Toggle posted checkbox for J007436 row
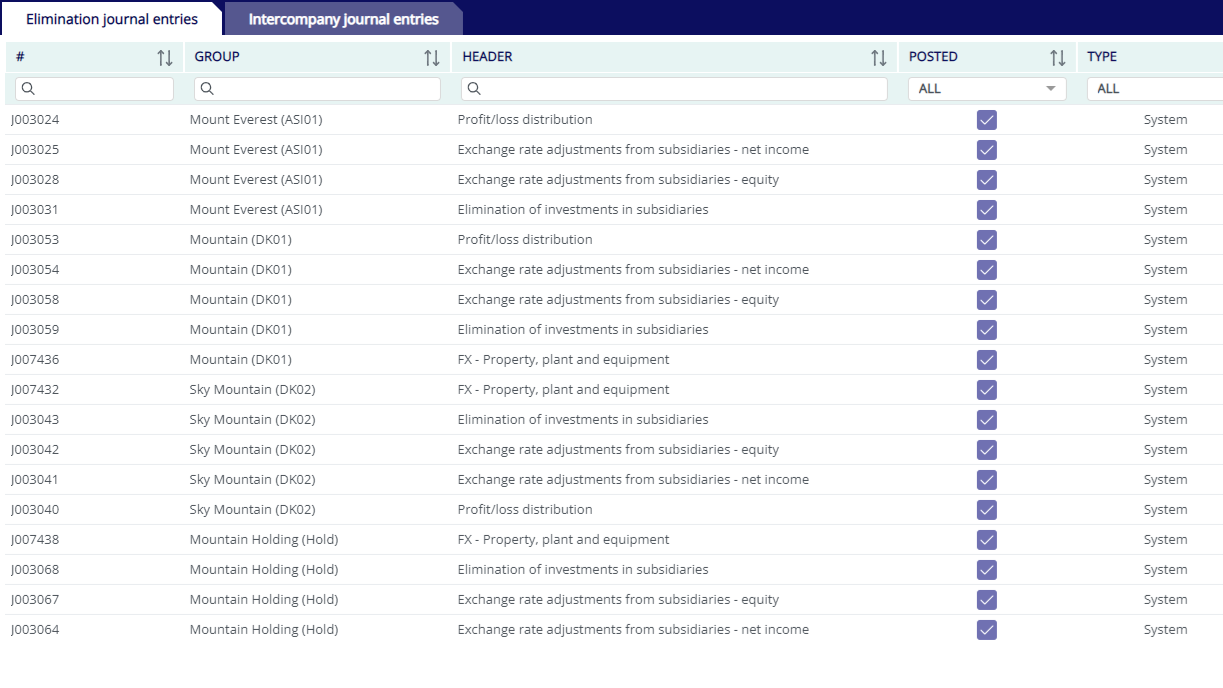 click(987, 360)
